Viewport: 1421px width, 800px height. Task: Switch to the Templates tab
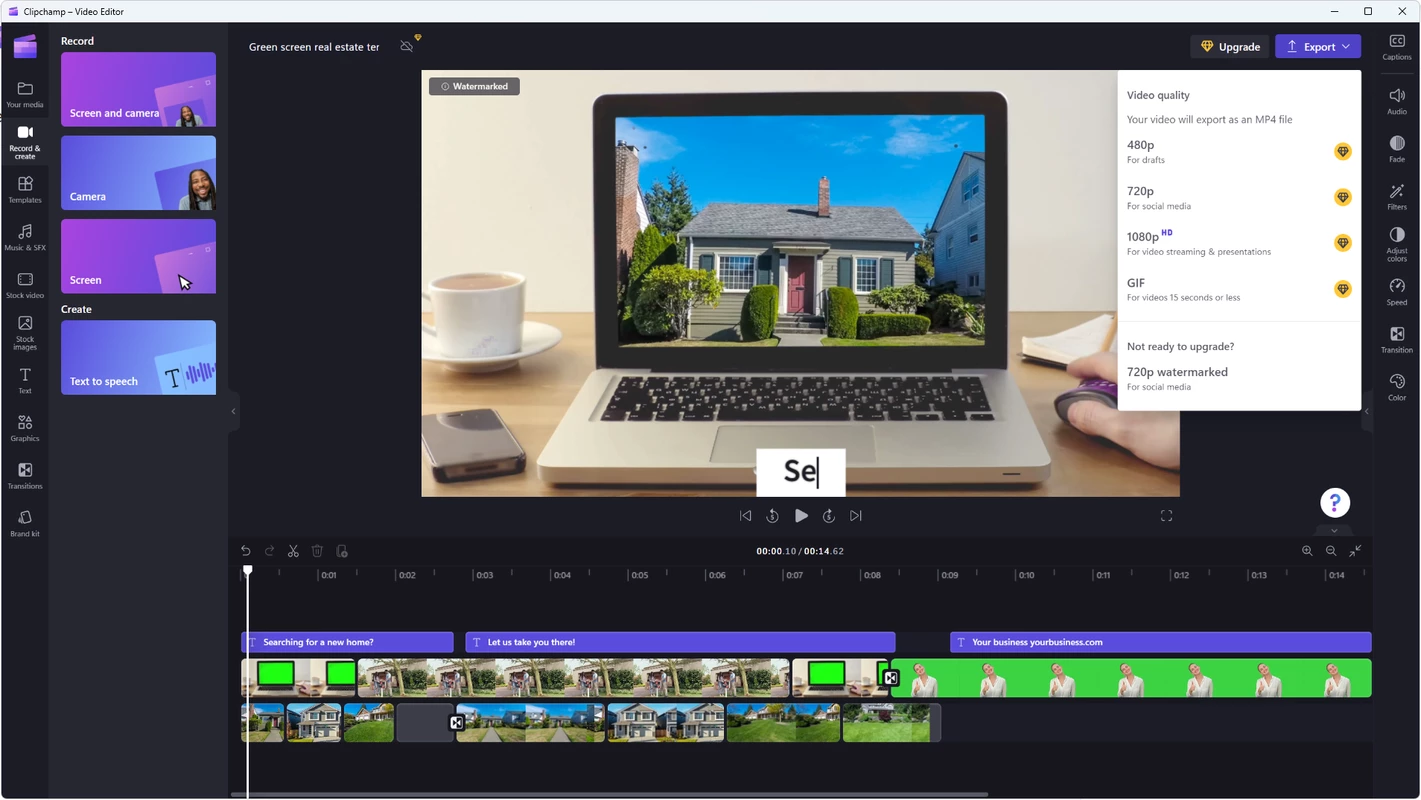(25, 189)
